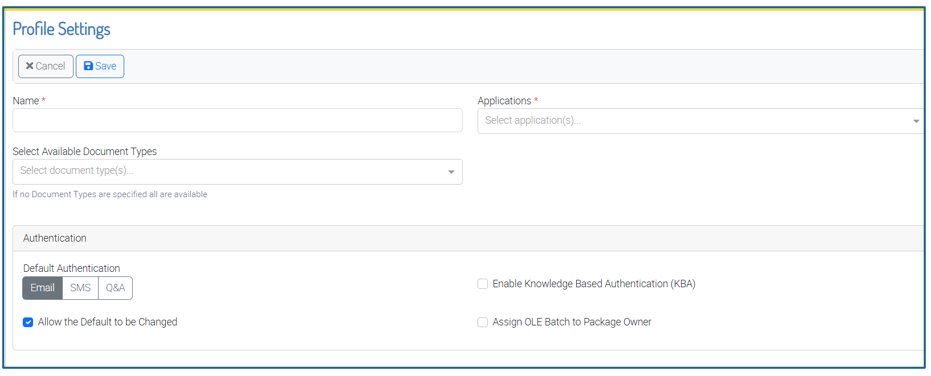The height and width of the screenshot is (376, 931).
Task: Switch default authentication to SMS
Action: point(80,288)
